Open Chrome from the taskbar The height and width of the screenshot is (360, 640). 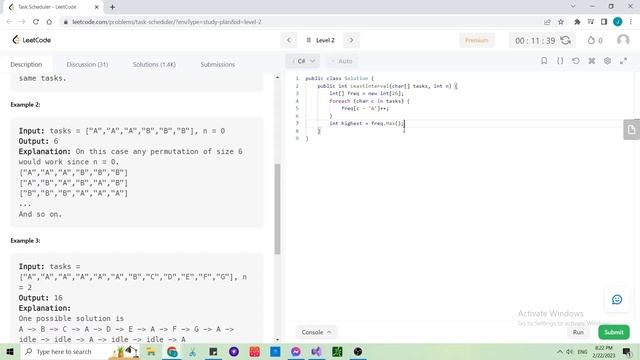click(x=172, y=351)
